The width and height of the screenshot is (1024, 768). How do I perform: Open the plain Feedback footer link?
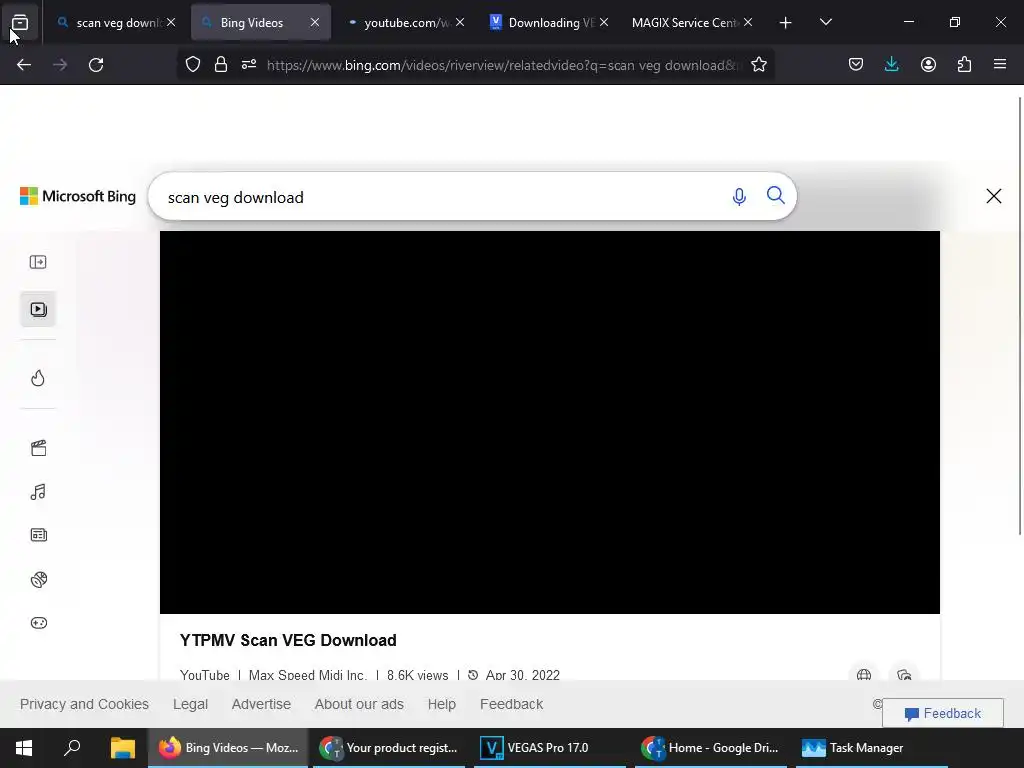pos(511,704)
